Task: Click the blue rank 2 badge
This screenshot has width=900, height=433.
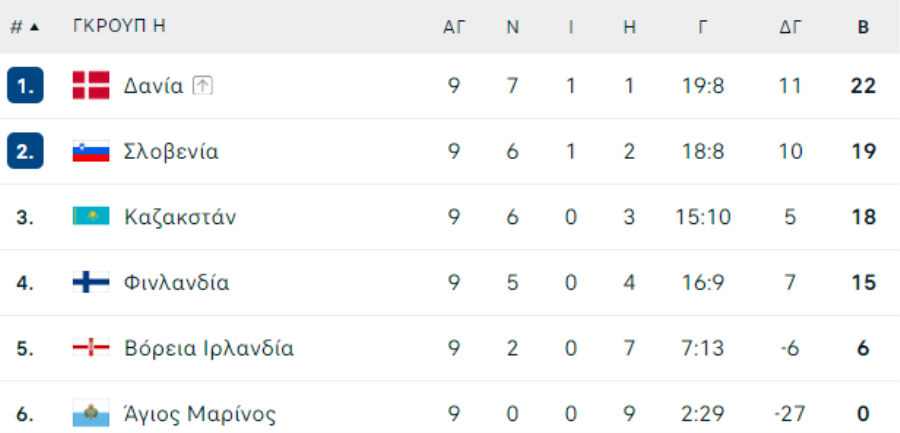Action: [x=25, y=152]
